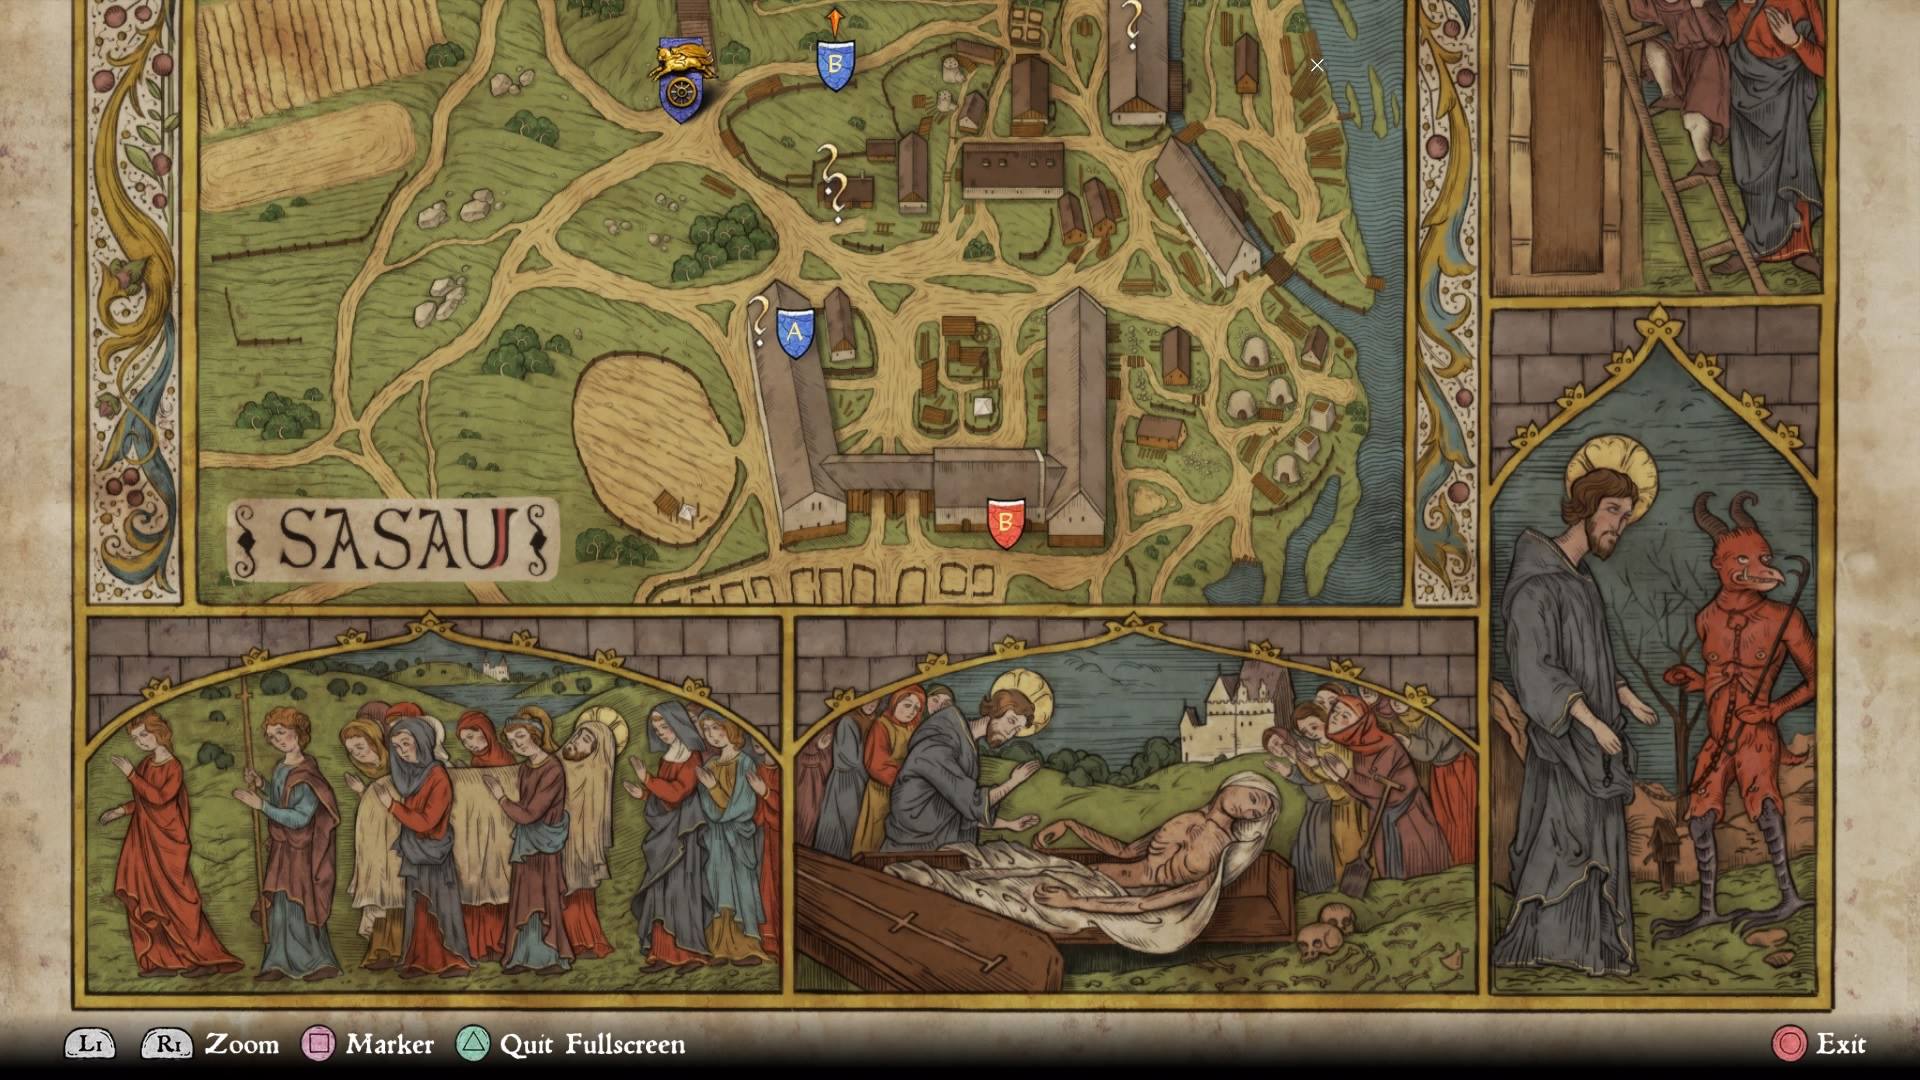Click the orange arrow above the blue B shield
The width and height of the screenshot is (1920, 1080).
[x=835, y=21]
